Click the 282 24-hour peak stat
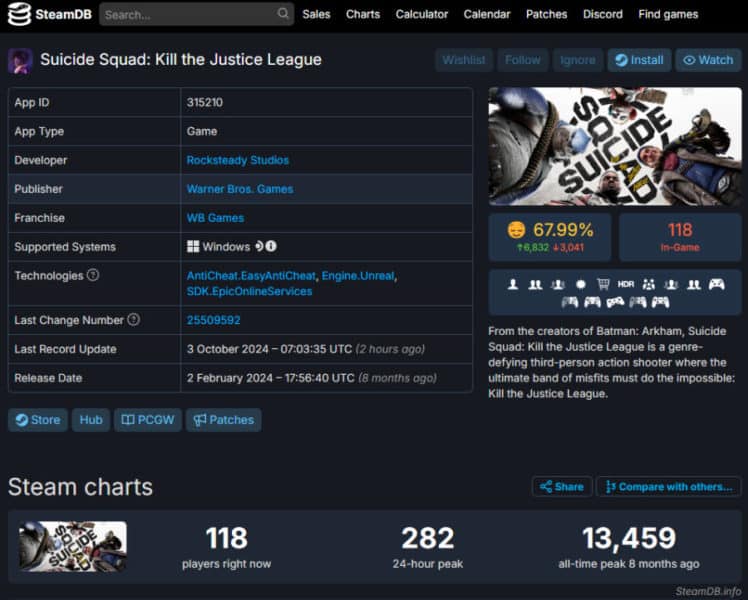The width and height of the screenshot is (748, 600). [x=428, y=547]
